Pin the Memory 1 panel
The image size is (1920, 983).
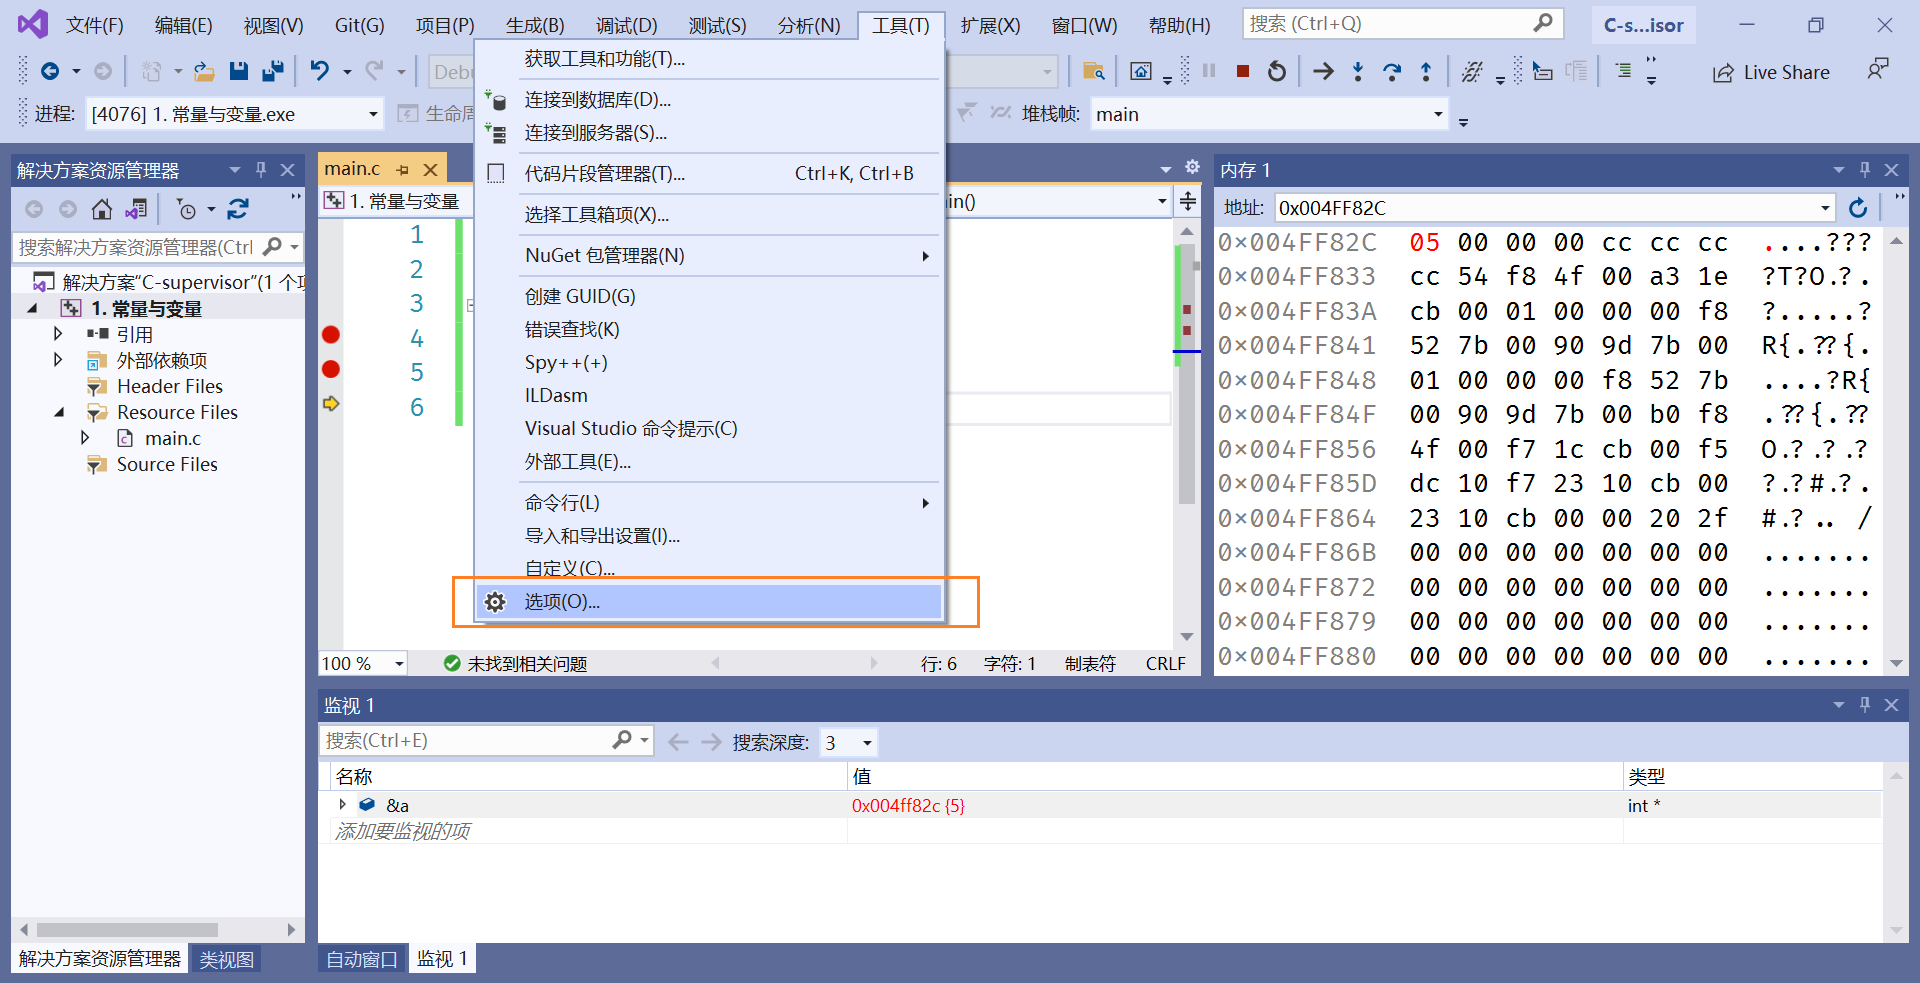click(x=1865, y=170)
